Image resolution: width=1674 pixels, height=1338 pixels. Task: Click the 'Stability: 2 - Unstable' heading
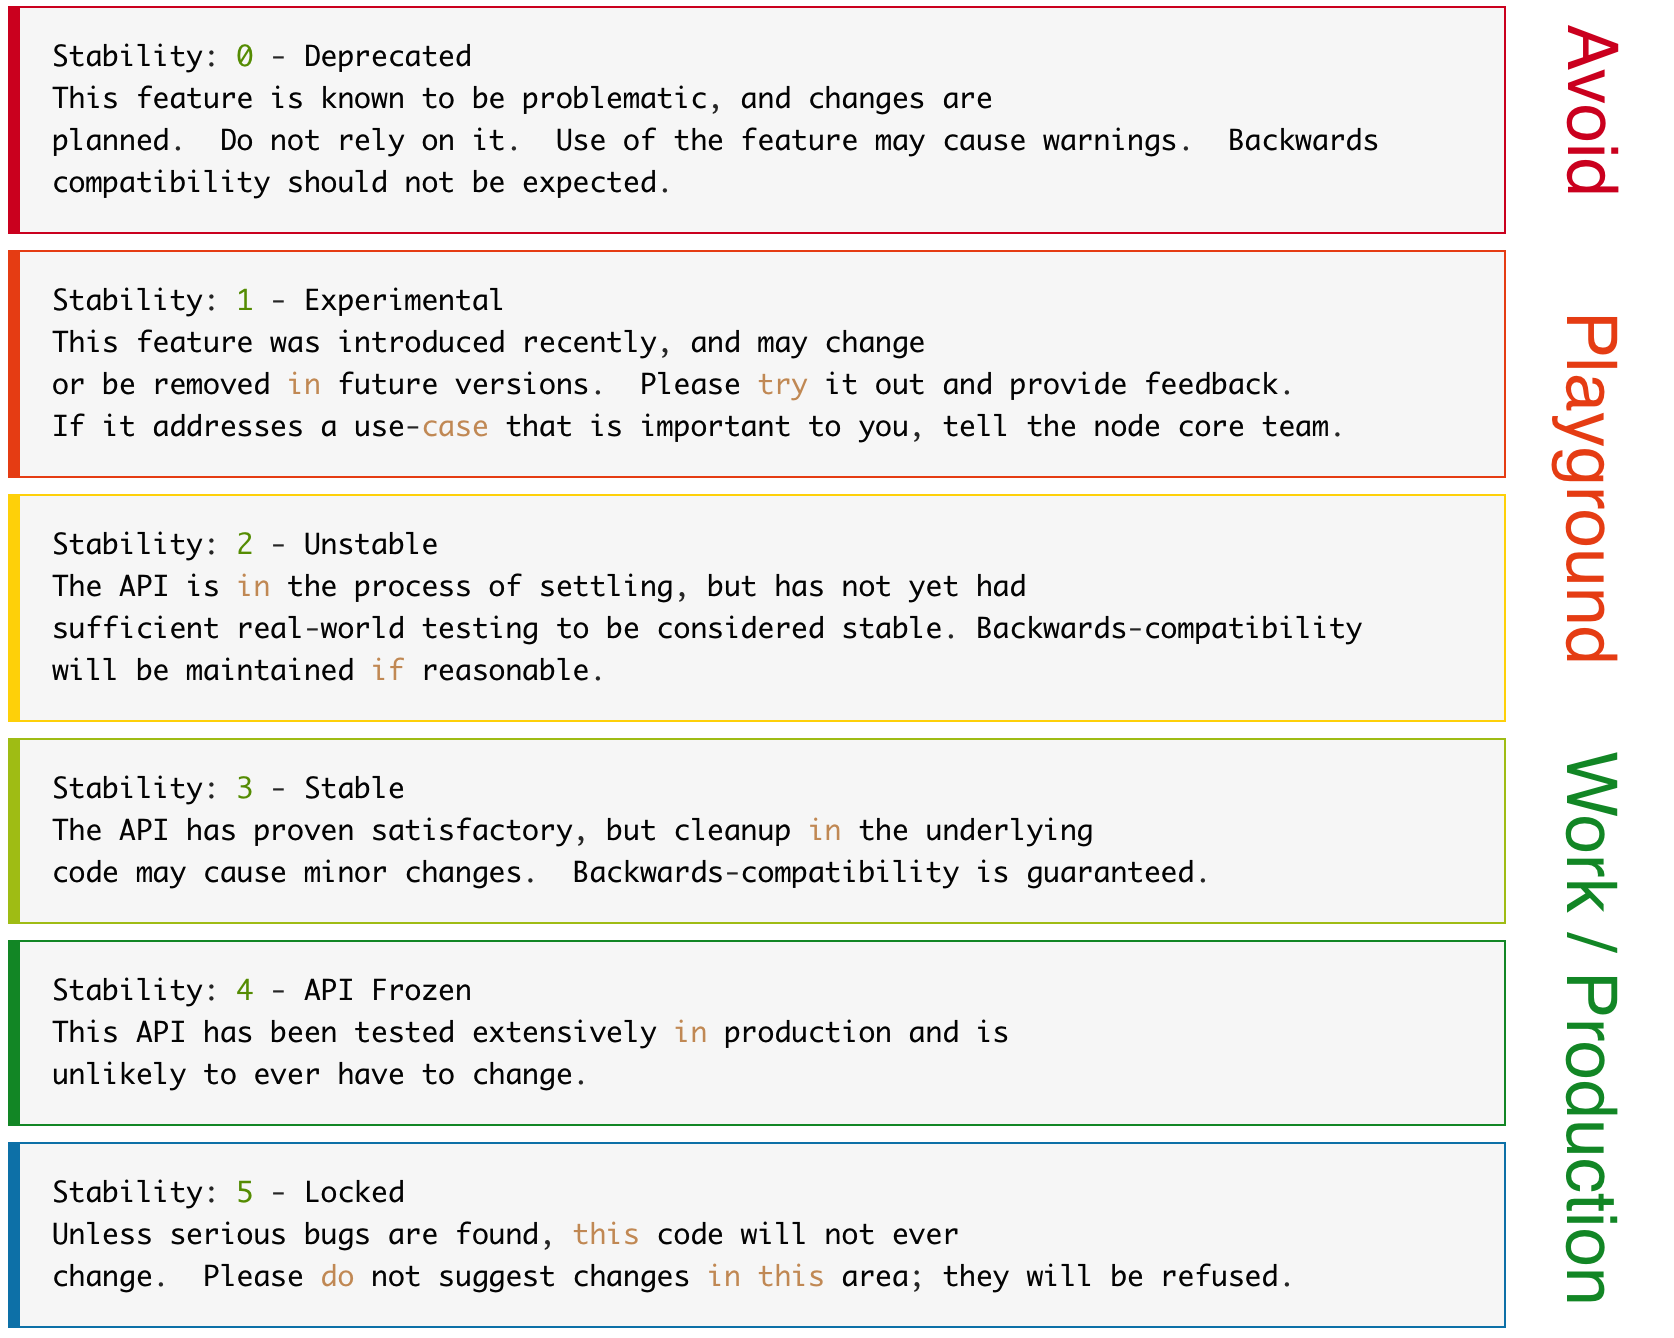tap(245, 544)
